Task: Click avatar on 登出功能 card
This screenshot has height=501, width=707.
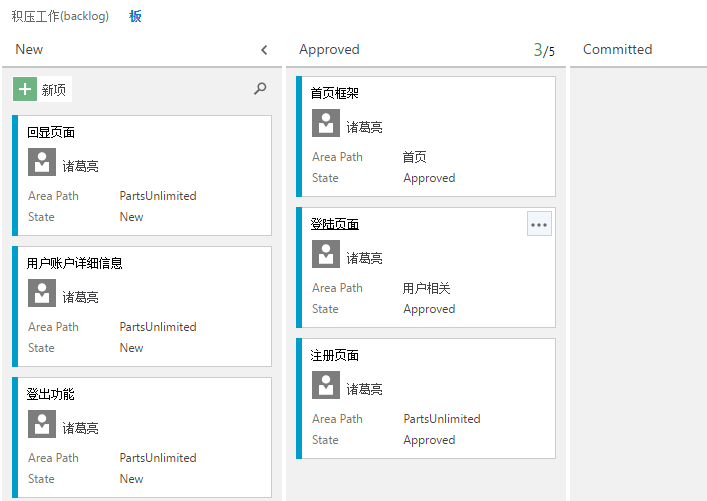Action: [42, 424]
